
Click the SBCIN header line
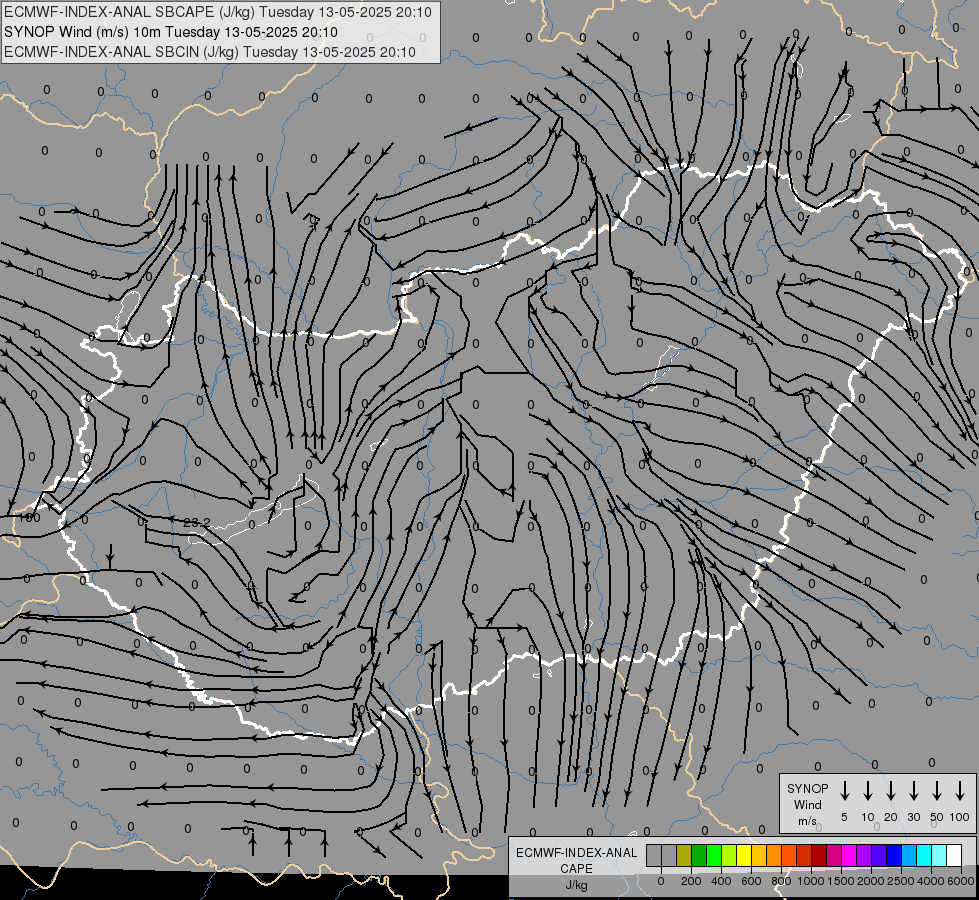(x=210, y=52)
